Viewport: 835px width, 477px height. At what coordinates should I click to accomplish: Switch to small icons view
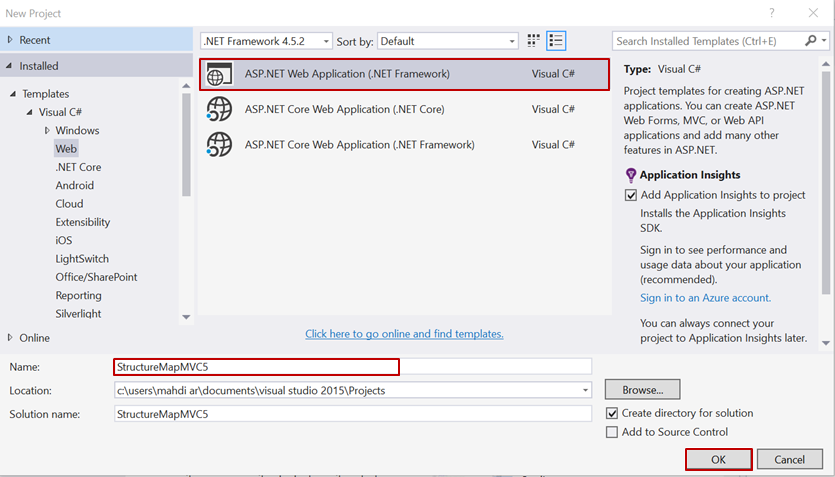tap(533, 41)
